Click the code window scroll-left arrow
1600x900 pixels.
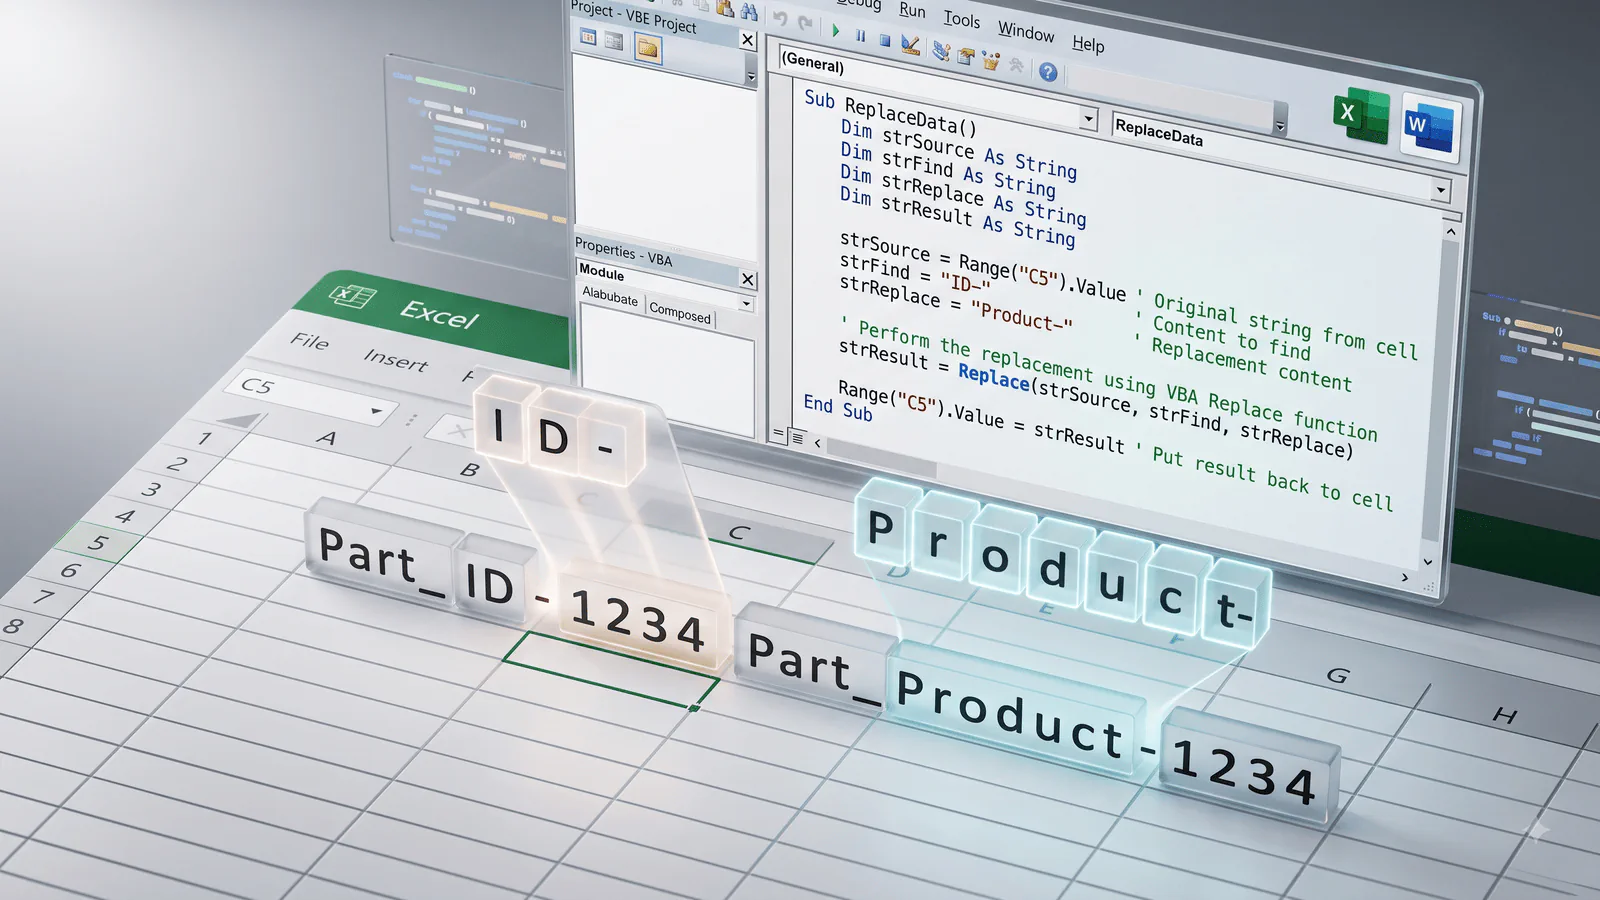(x=817, y=443)
